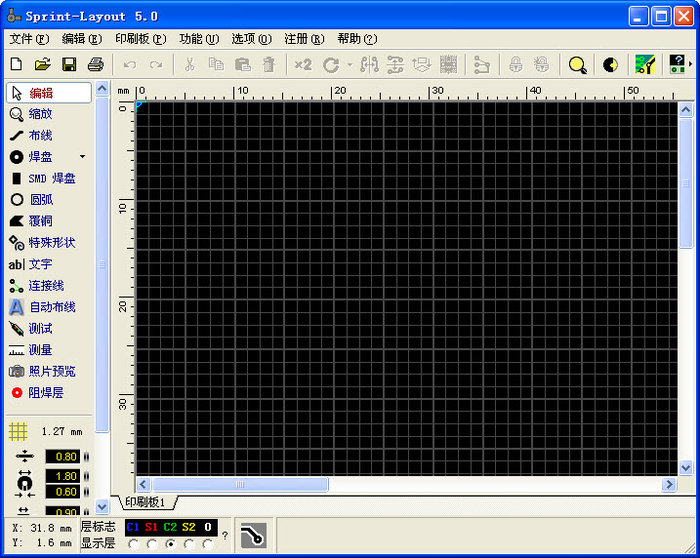Click the 1.80 pad outer size field
Viewport: 700px width, 558px height.
(x=63, y=476)
